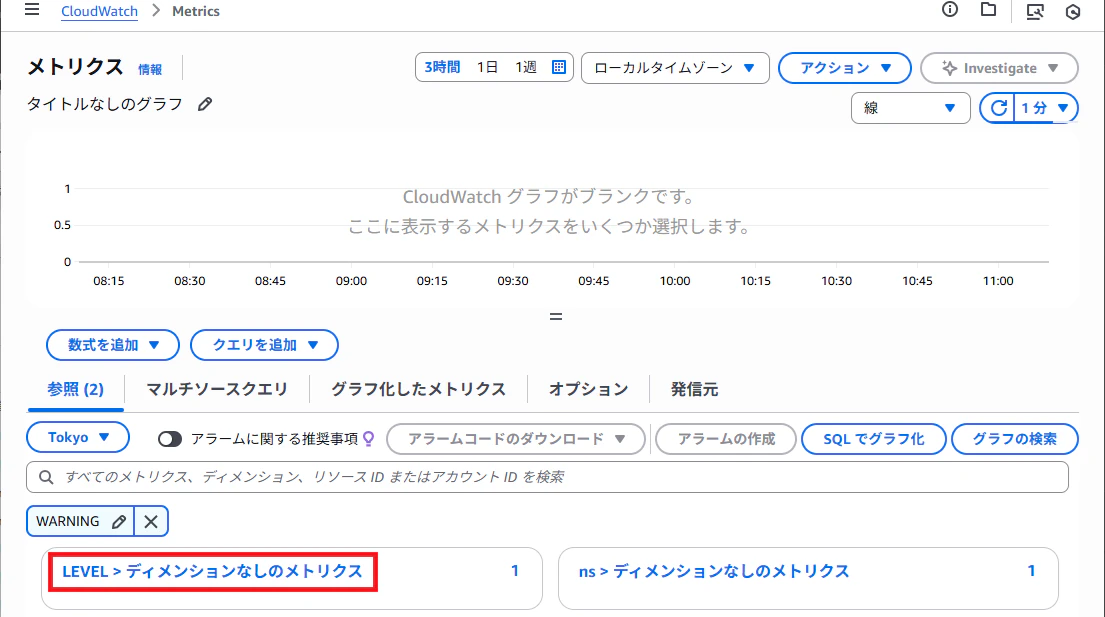1105x617 pixels.
Task: Open ns > ディメンションなしのメトリクス
Action: (714, 571)
